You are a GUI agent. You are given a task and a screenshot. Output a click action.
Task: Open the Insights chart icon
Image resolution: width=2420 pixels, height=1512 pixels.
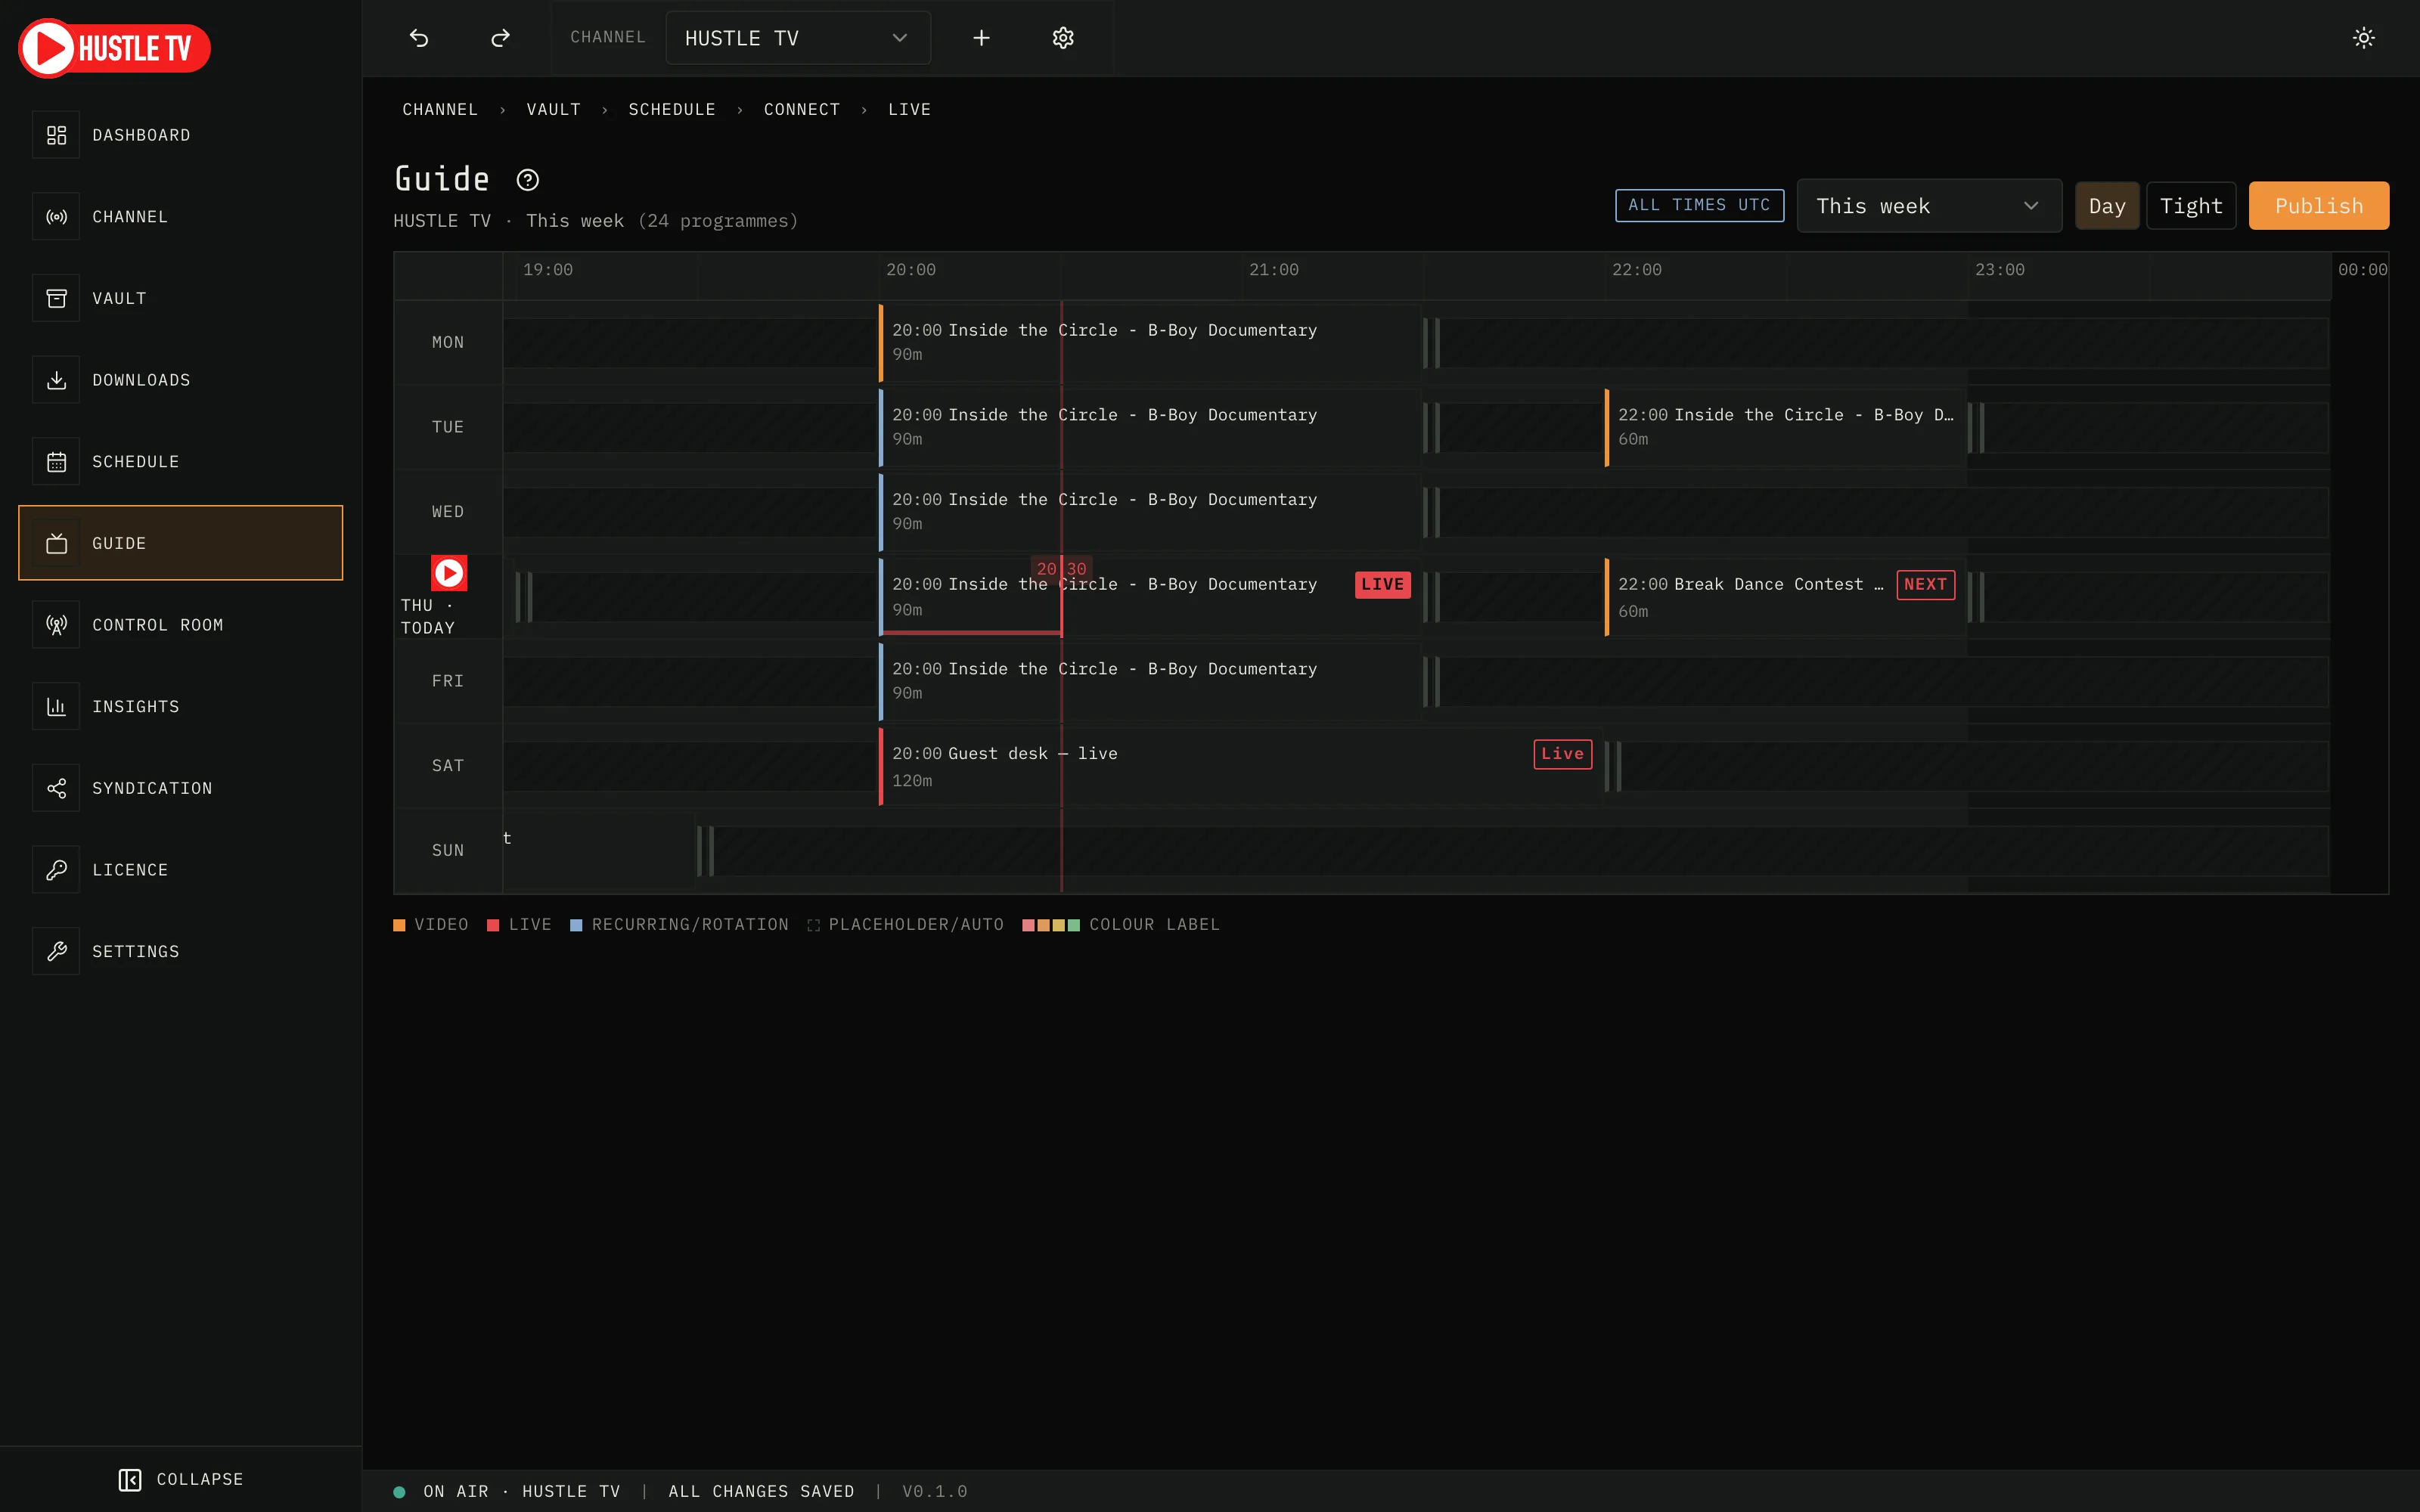56,707
